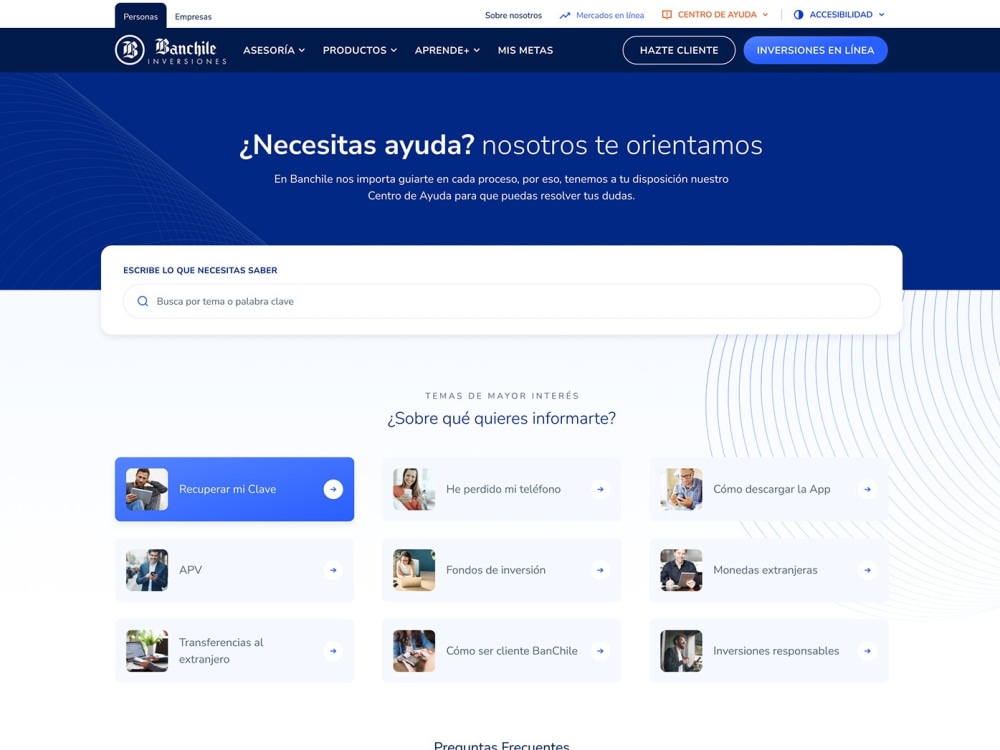Viewport: 1000px width, 750px height.
Task: Open the Monedas extranjeras thumbnail image
Action: pyautogui.click(x=681, y=570)
